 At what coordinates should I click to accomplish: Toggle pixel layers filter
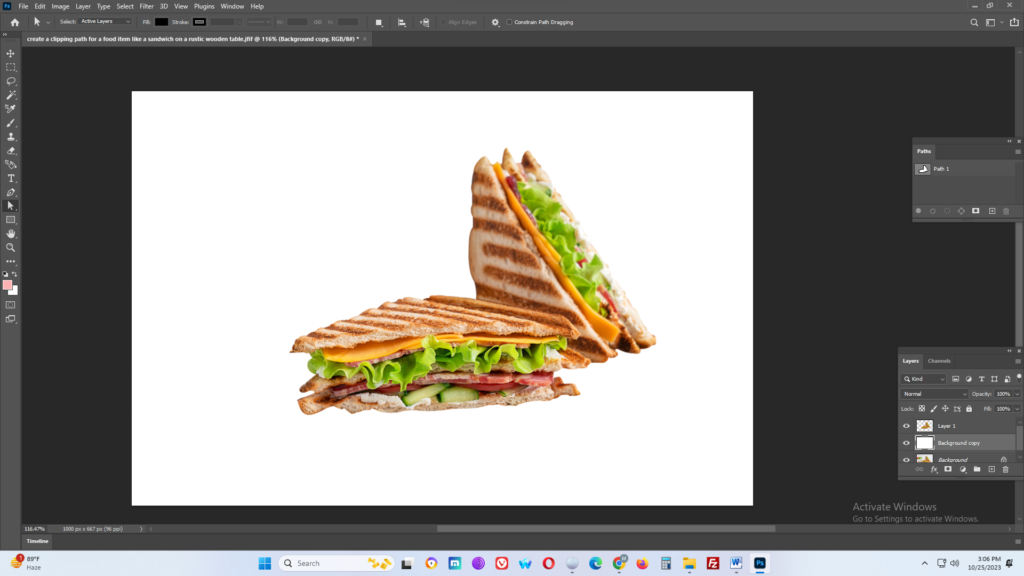pos(955,379)
